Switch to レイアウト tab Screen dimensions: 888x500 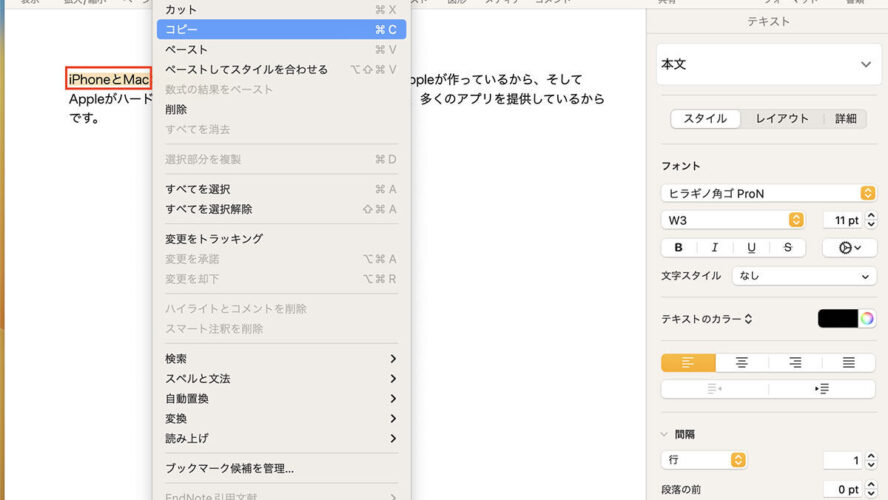[x=782, y=118]
